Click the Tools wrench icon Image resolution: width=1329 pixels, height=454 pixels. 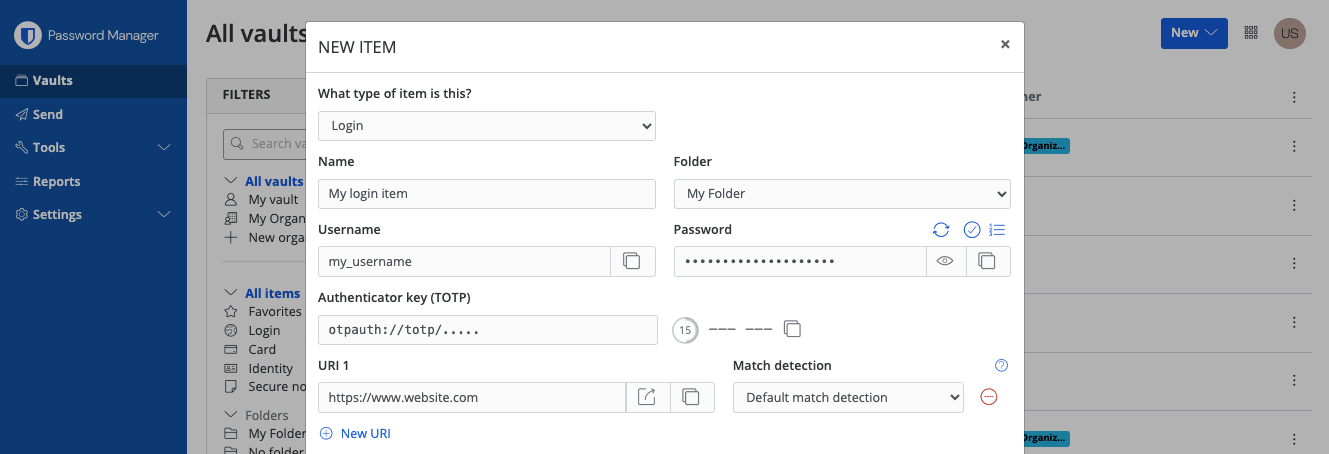coord(22,147)
